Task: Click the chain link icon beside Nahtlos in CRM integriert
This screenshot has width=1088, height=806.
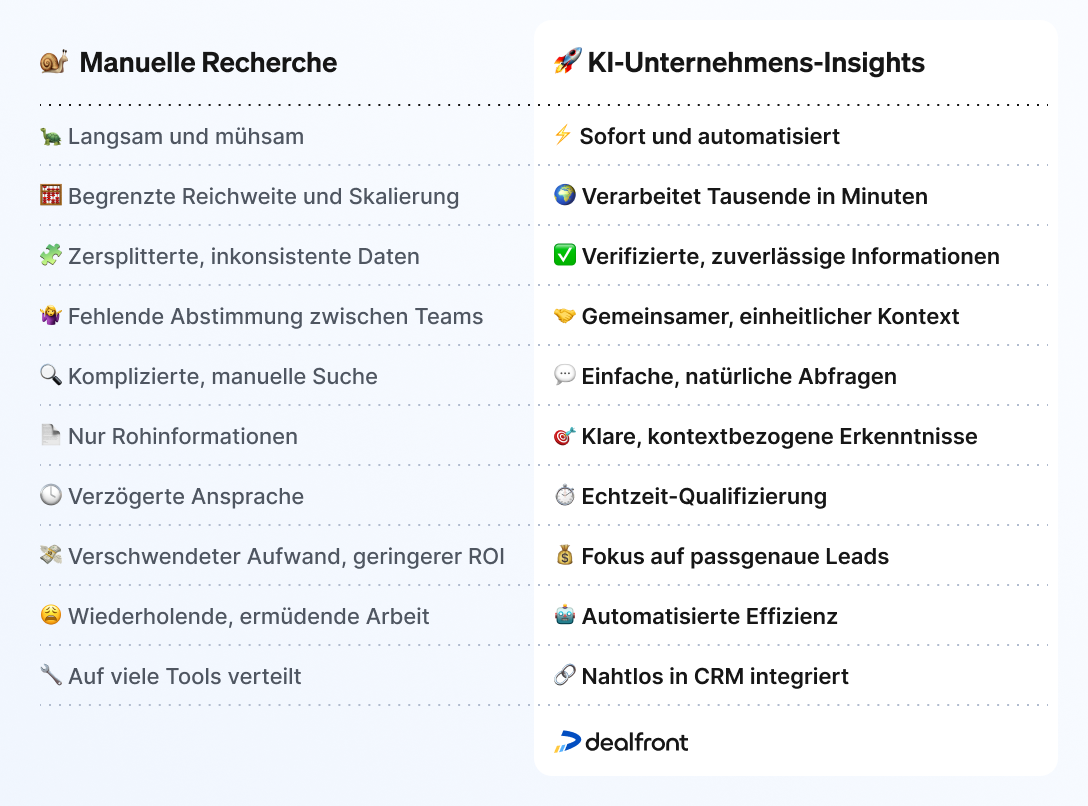Action: (565, 675)
